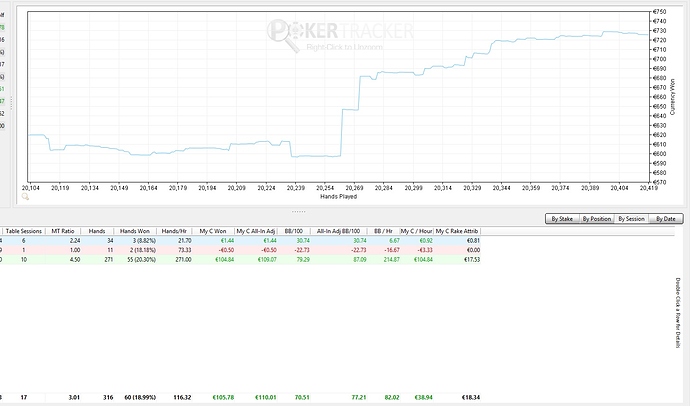
Task: Click the €109.07 All-In Adj value
Action: click(267, 260)
